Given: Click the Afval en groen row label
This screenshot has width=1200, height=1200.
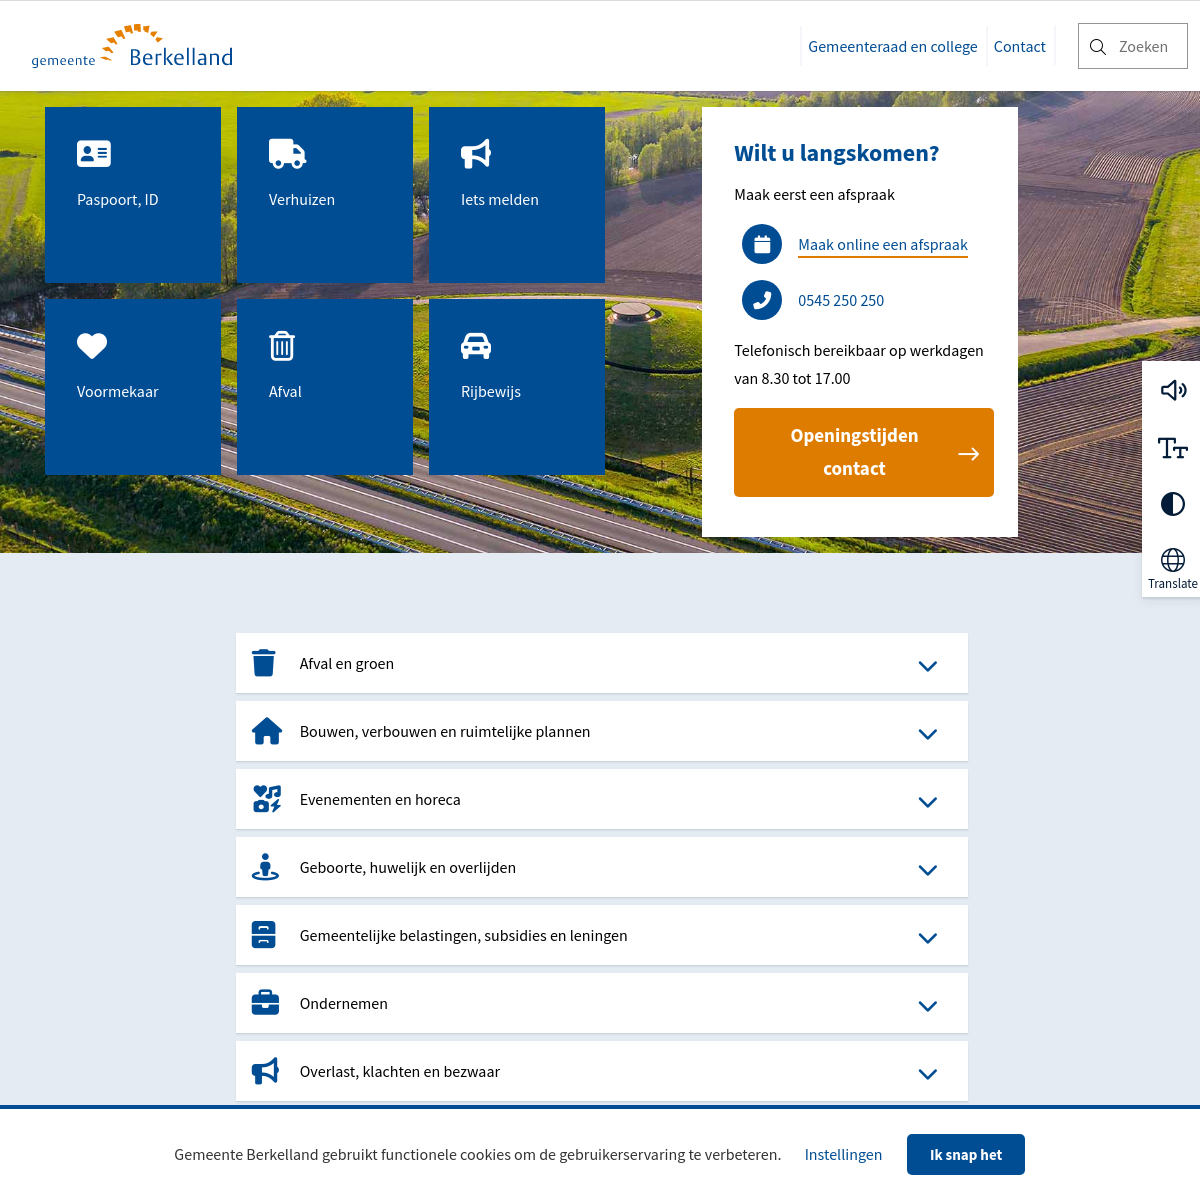Looking at the screenshot, I should (x=347, y=664).
